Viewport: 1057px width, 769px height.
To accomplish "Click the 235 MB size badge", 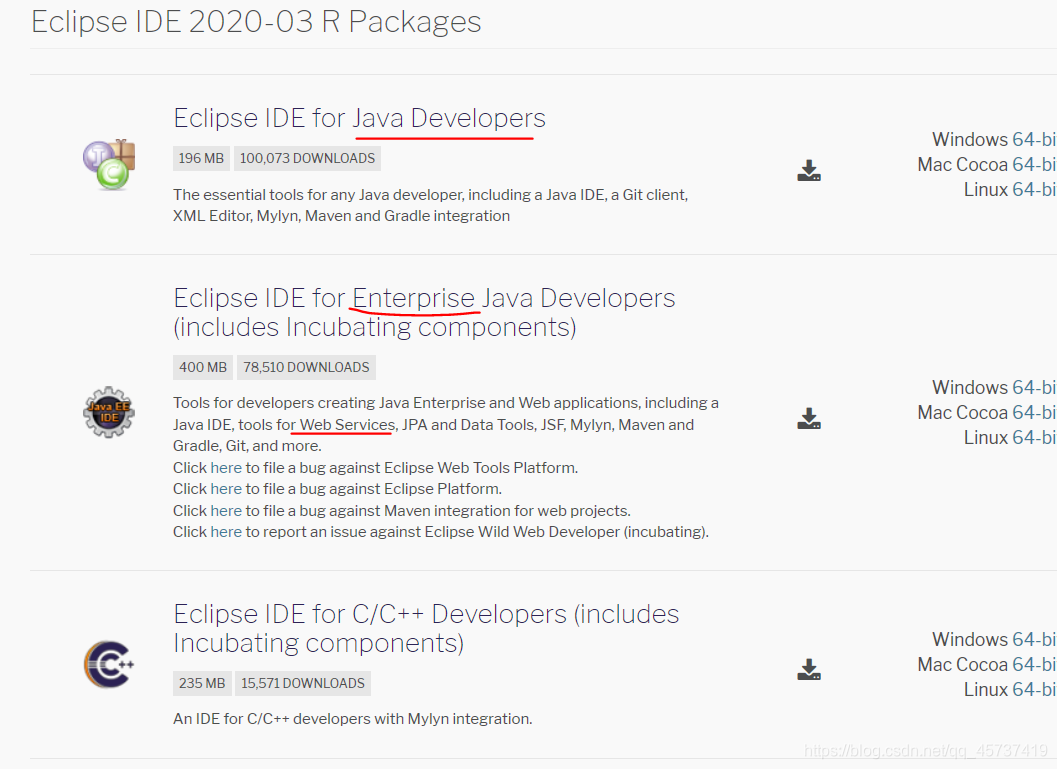I will [202, 683].
